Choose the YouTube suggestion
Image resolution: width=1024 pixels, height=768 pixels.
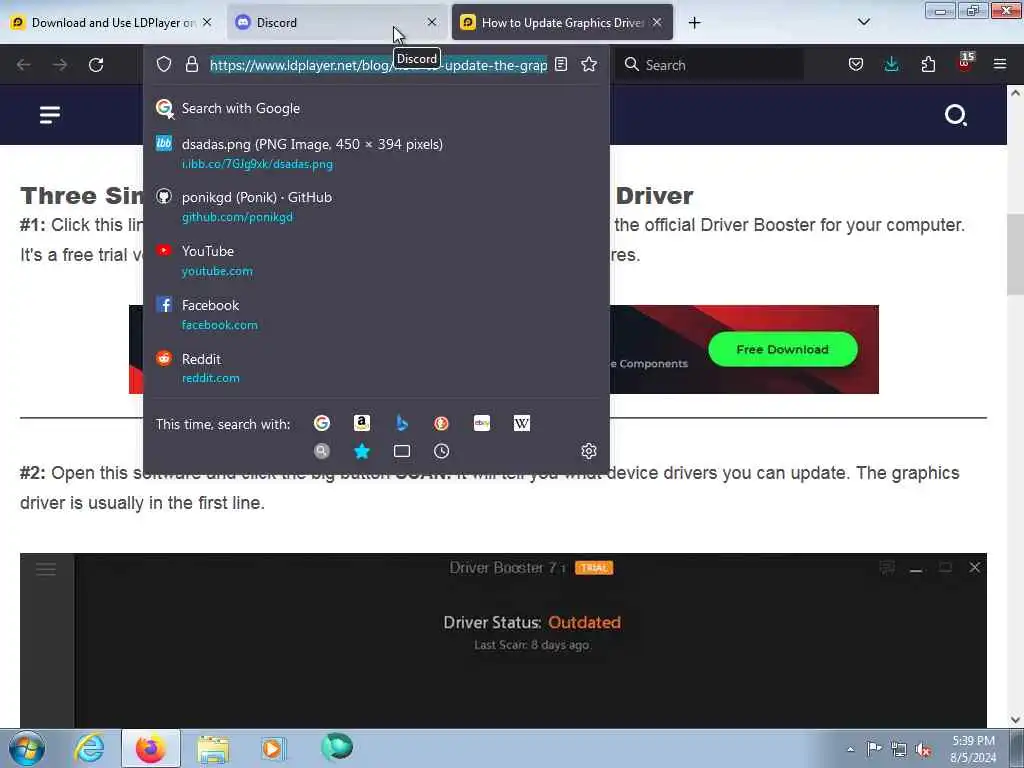[x=376, y=260]
